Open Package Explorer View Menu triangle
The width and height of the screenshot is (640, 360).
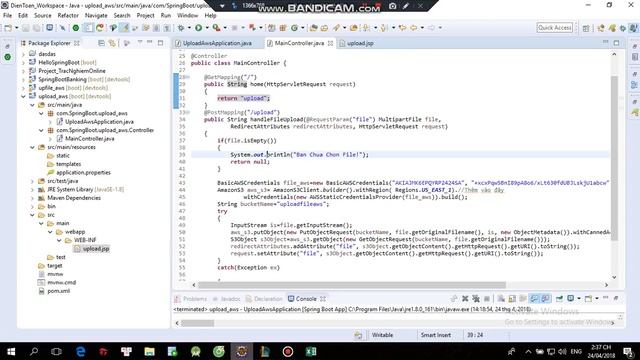[140, 43]
